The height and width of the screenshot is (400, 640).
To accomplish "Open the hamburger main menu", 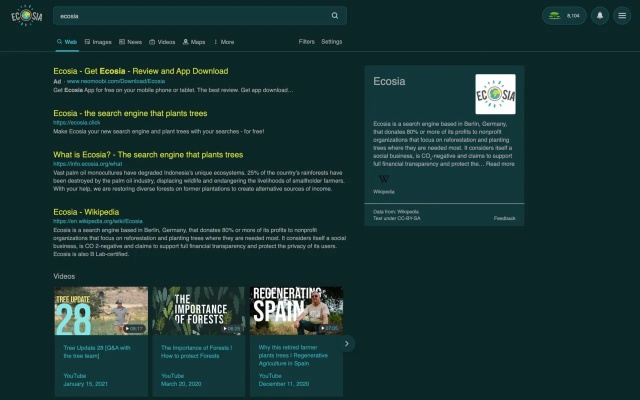I will pyautogui.click(x=622, y=16).
